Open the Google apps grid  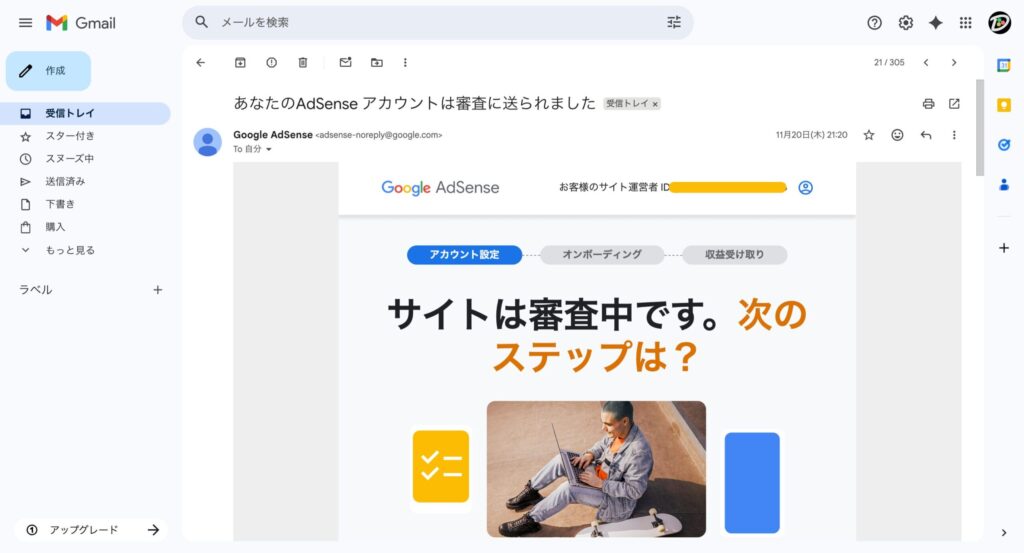[966, 23]
